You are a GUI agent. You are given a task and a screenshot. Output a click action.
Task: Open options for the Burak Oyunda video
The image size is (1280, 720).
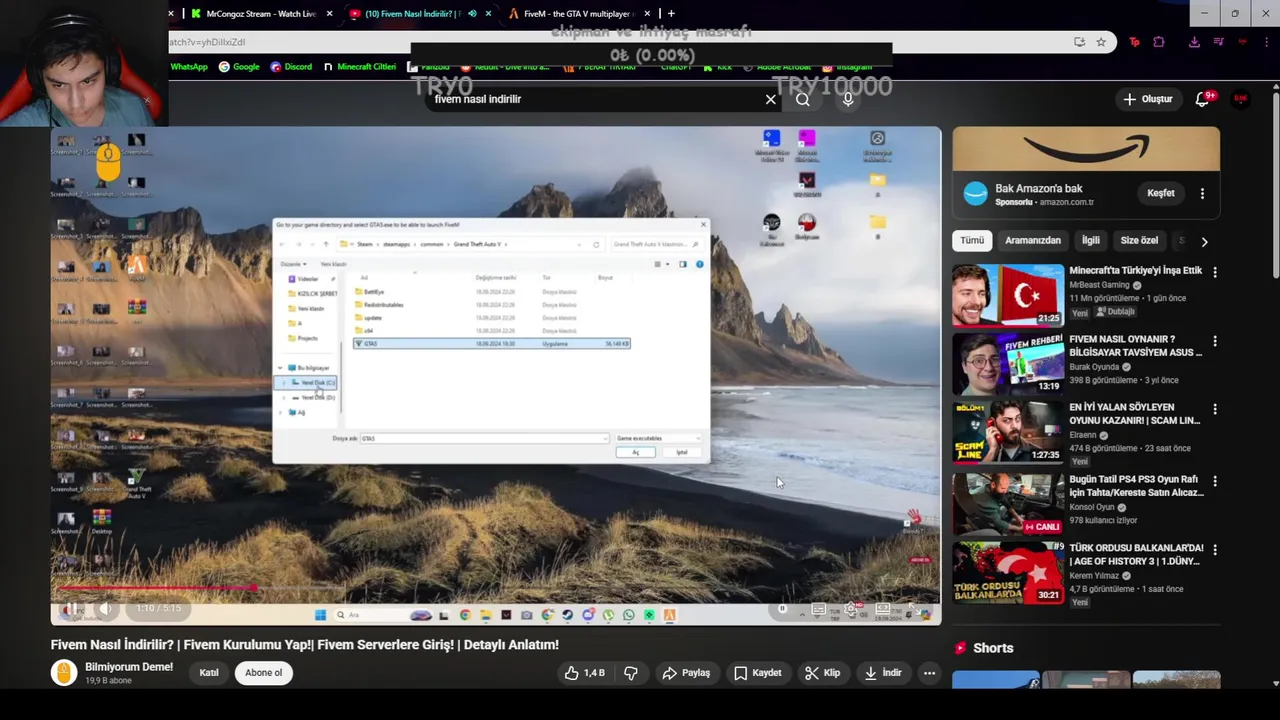(1215, 341)
